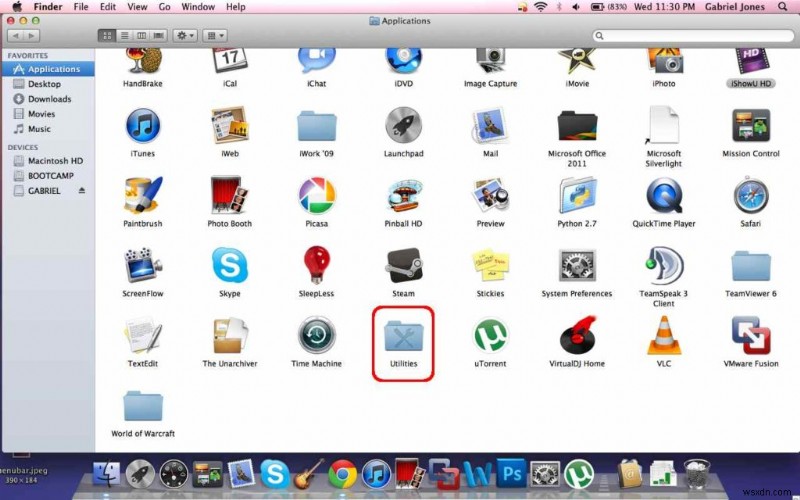This screenshot has width=800, height=500.
Task: Open the item arrangement dropdown
Action: [x=215, y=36]
